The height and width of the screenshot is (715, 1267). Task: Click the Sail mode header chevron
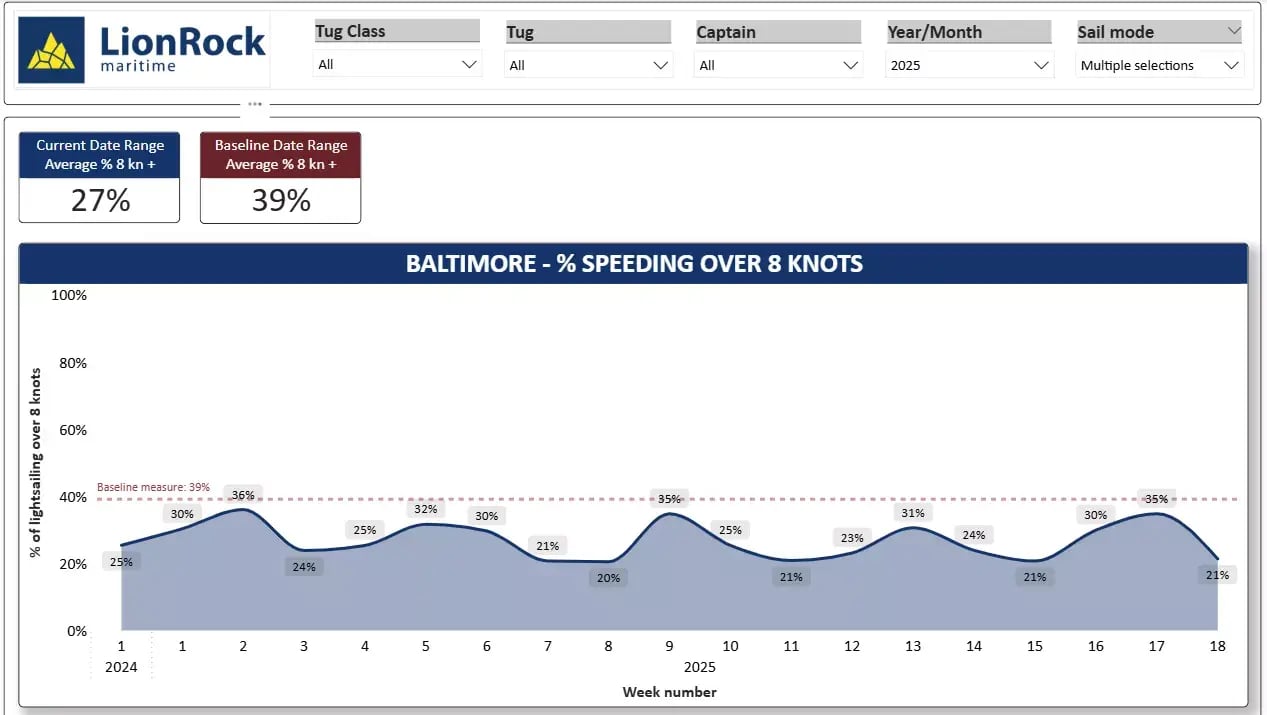click(x=1232, y=32)
